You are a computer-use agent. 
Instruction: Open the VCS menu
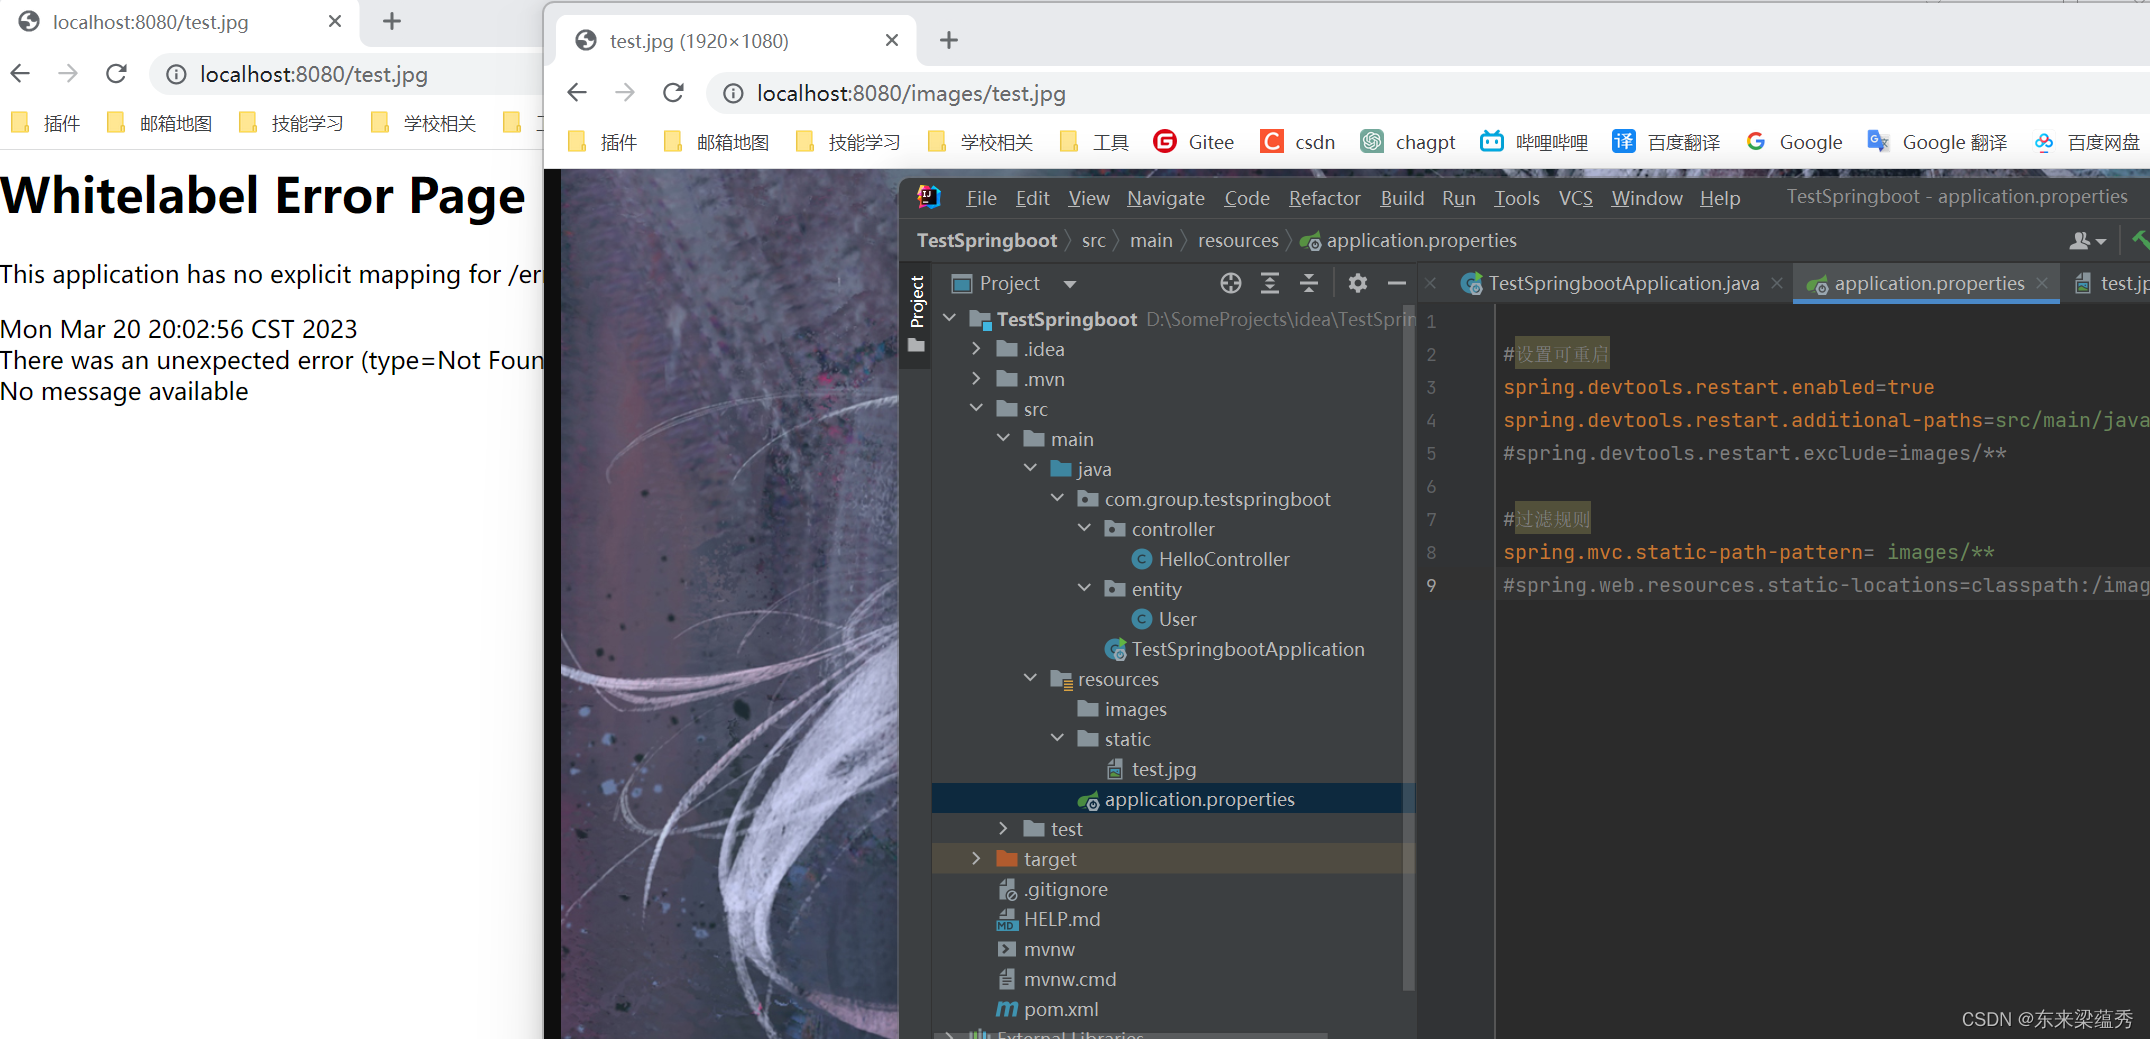1575,198
